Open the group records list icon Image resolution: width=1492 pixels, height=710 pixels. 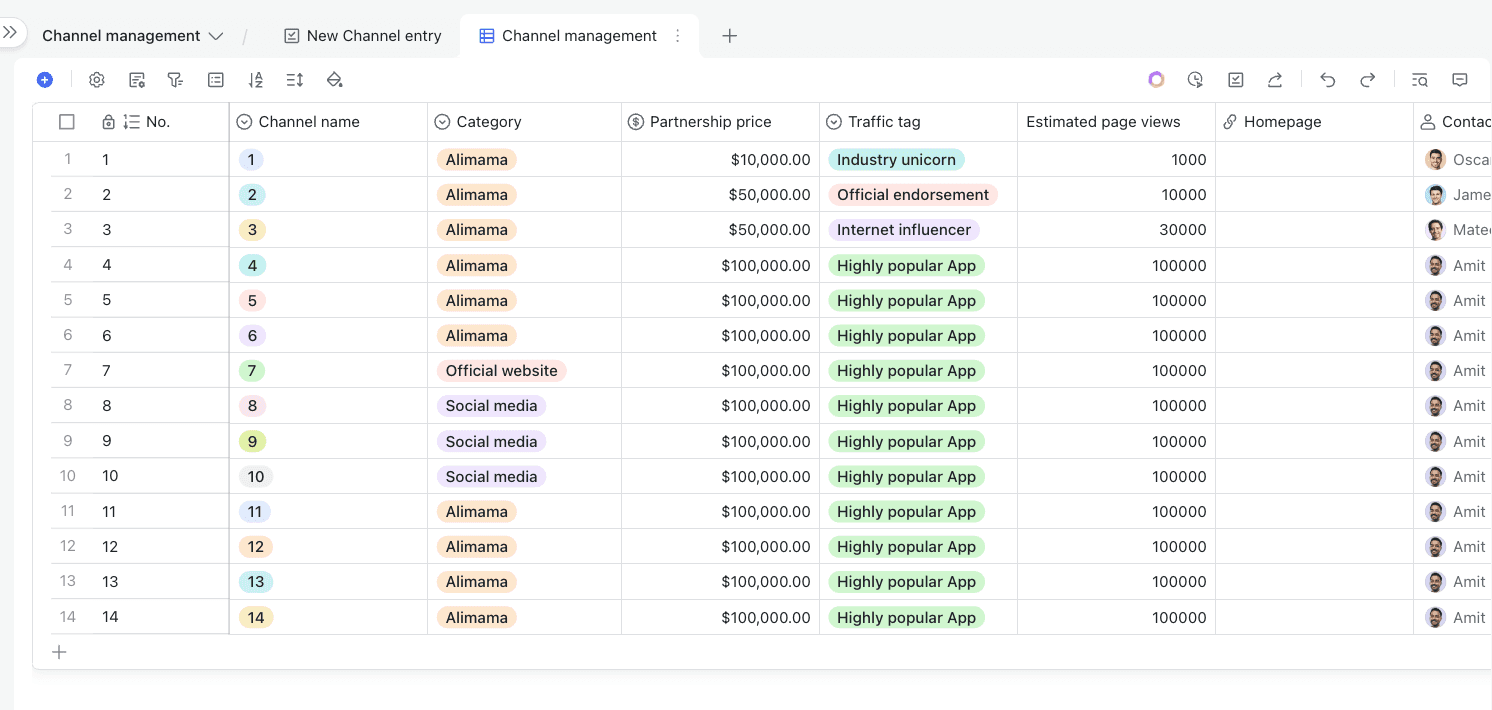pos(215,80)
